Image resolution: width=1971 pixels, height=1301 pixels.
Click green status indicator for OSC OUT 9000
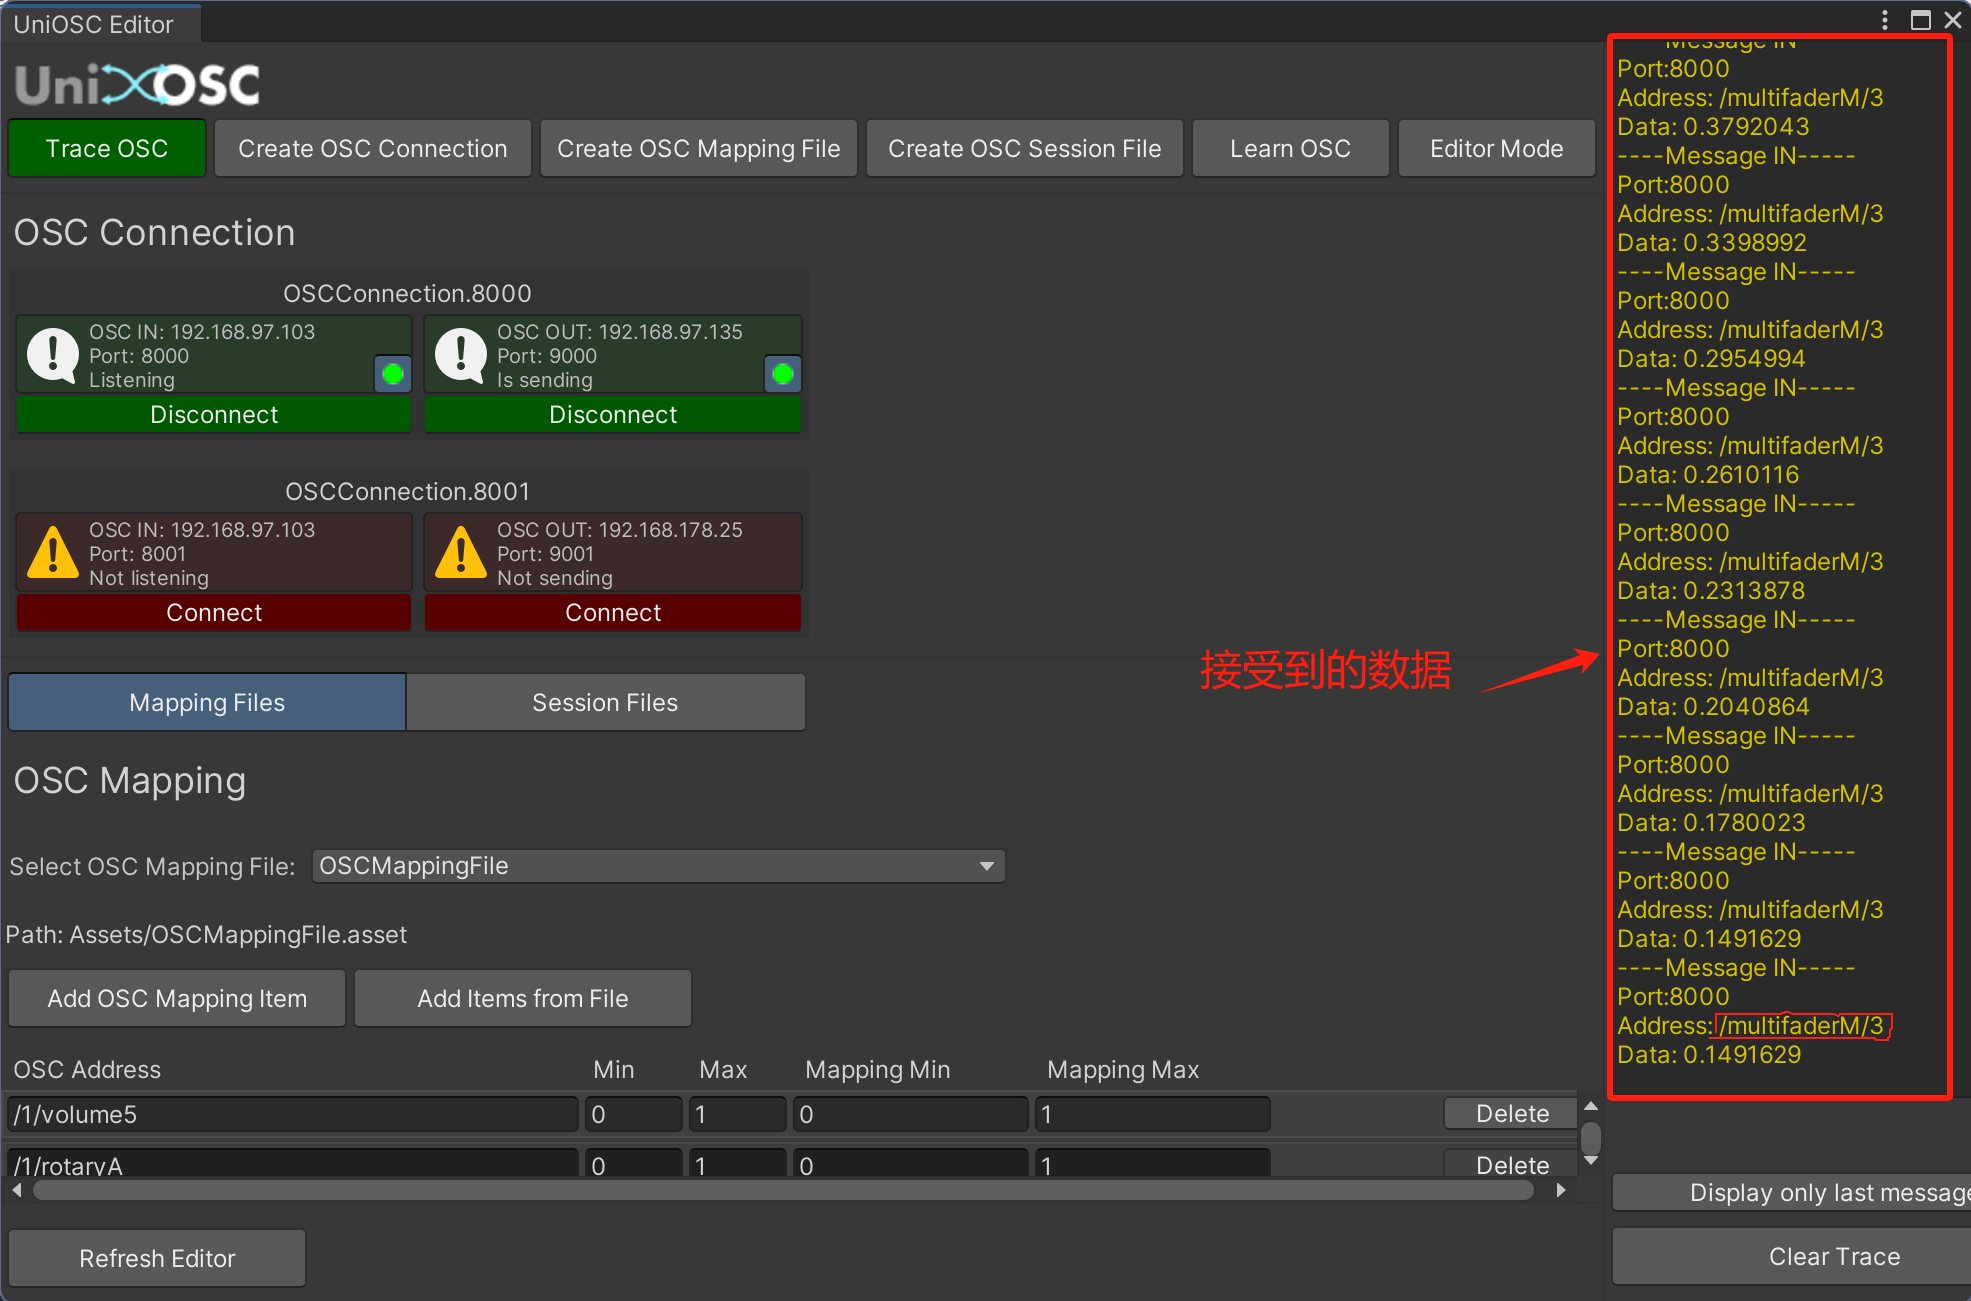[783, 374]
